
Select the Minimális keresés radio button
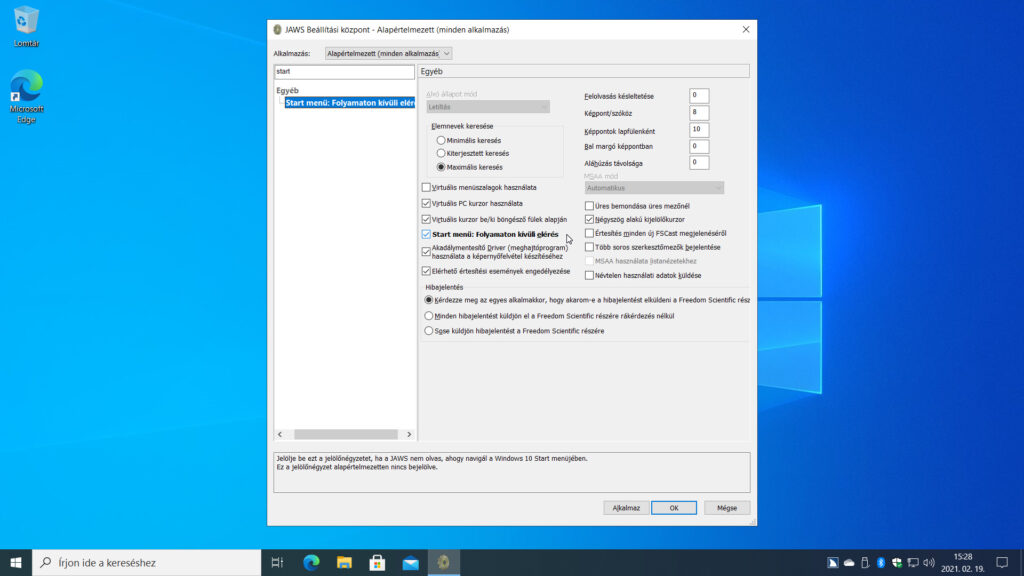click(x=441, y=140)
